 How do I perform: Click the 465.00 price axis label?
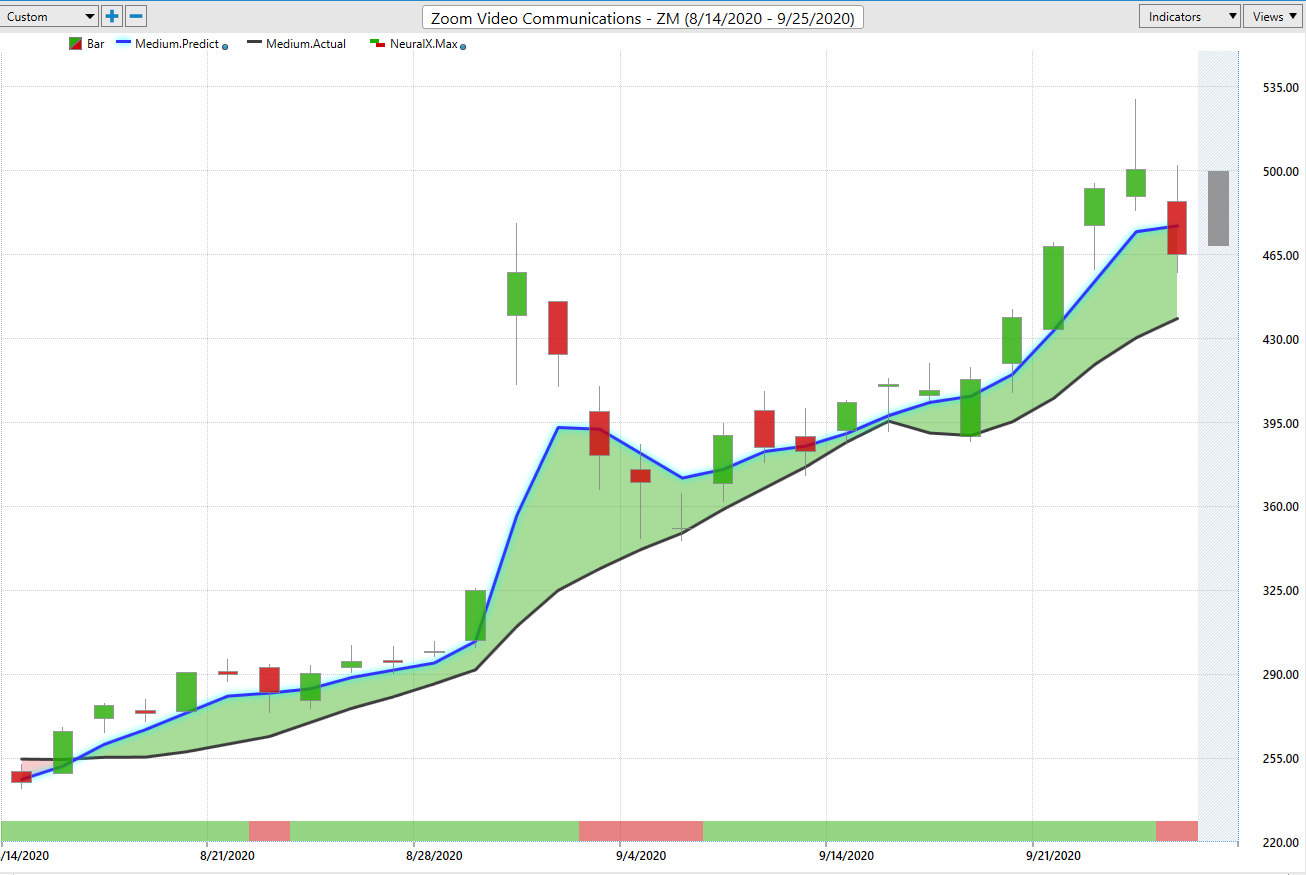pos(1280,256)
